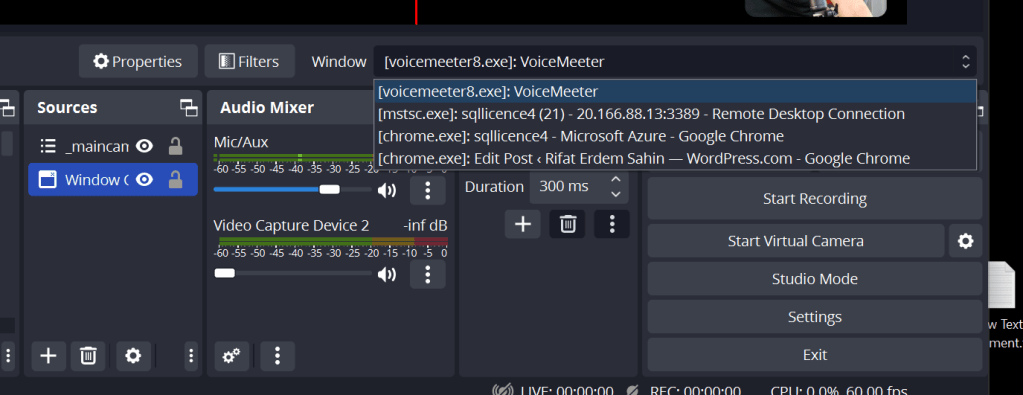Remove the scene transition with the trash icon

(x=568, y=224)
